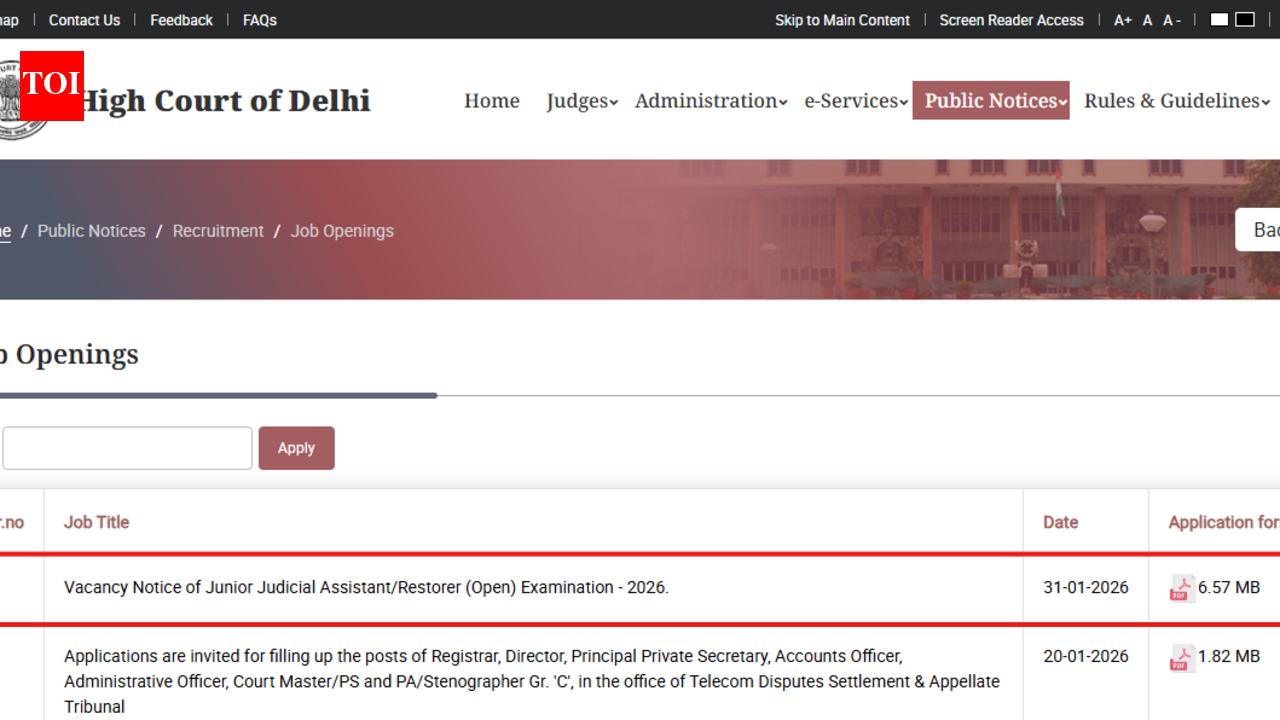
Task: Go to Recruitment via the breadcrumb
Action: (x=218, y=230)
